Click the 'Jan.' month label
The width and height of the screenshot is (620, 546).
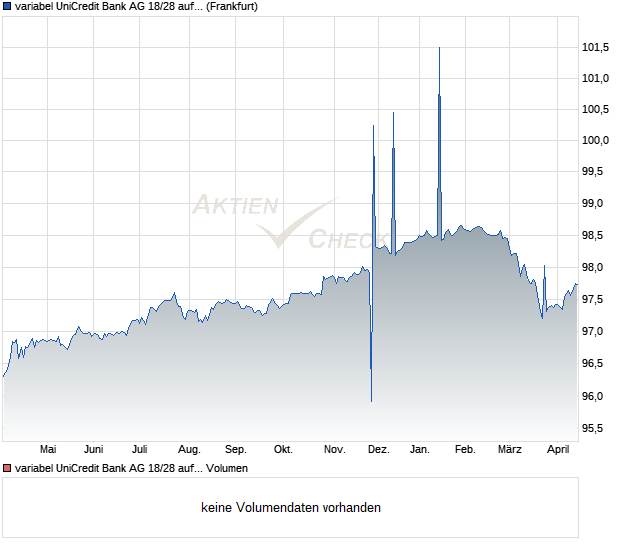pyautogui.click(x=420, y=449)
